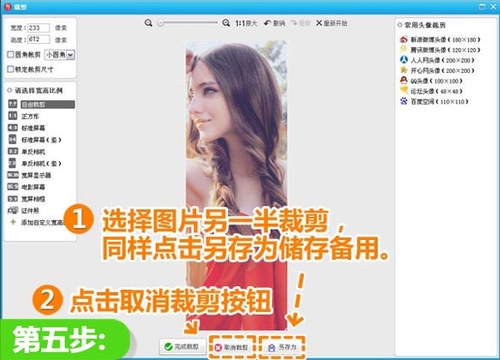
Task: Select 单反相机(竖) vertical DSLR ratio
Action: pos(35,163)
